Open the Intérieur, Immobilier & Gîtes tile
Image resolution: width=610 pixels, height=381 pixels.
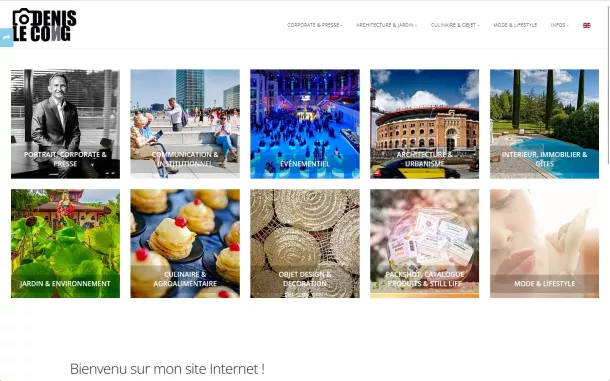[544, 124]
